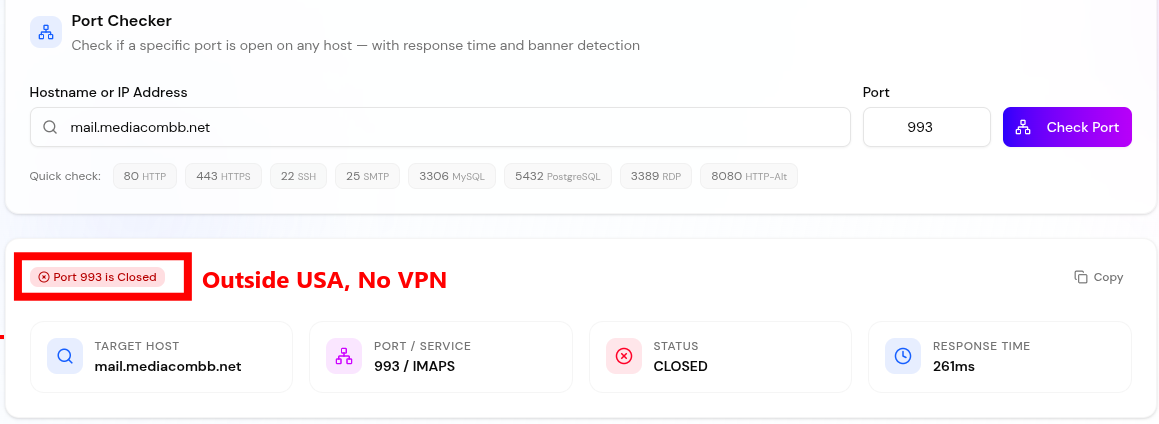The image size is (1159, 424).
Task: Pick the 3389 RDP quick check
Action: tap(656, 176)
